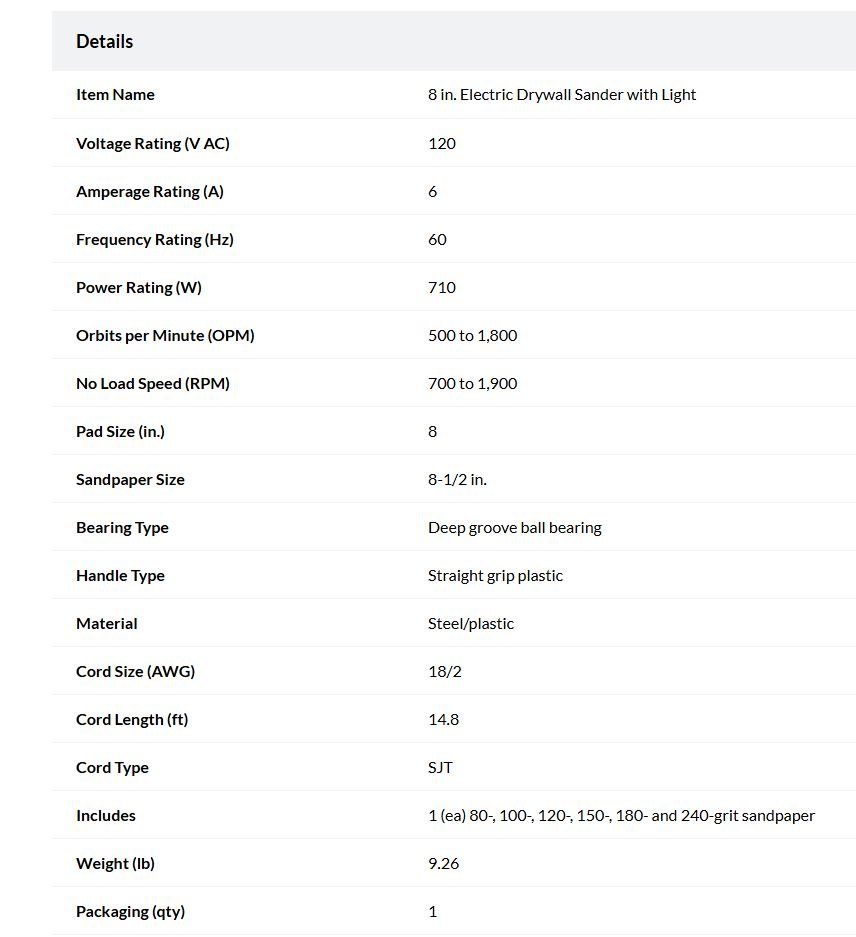This screenshot has height=937, width=856.
Task: Select the Sandpaper Size value 8-1/2 in.
Action: 457,479
